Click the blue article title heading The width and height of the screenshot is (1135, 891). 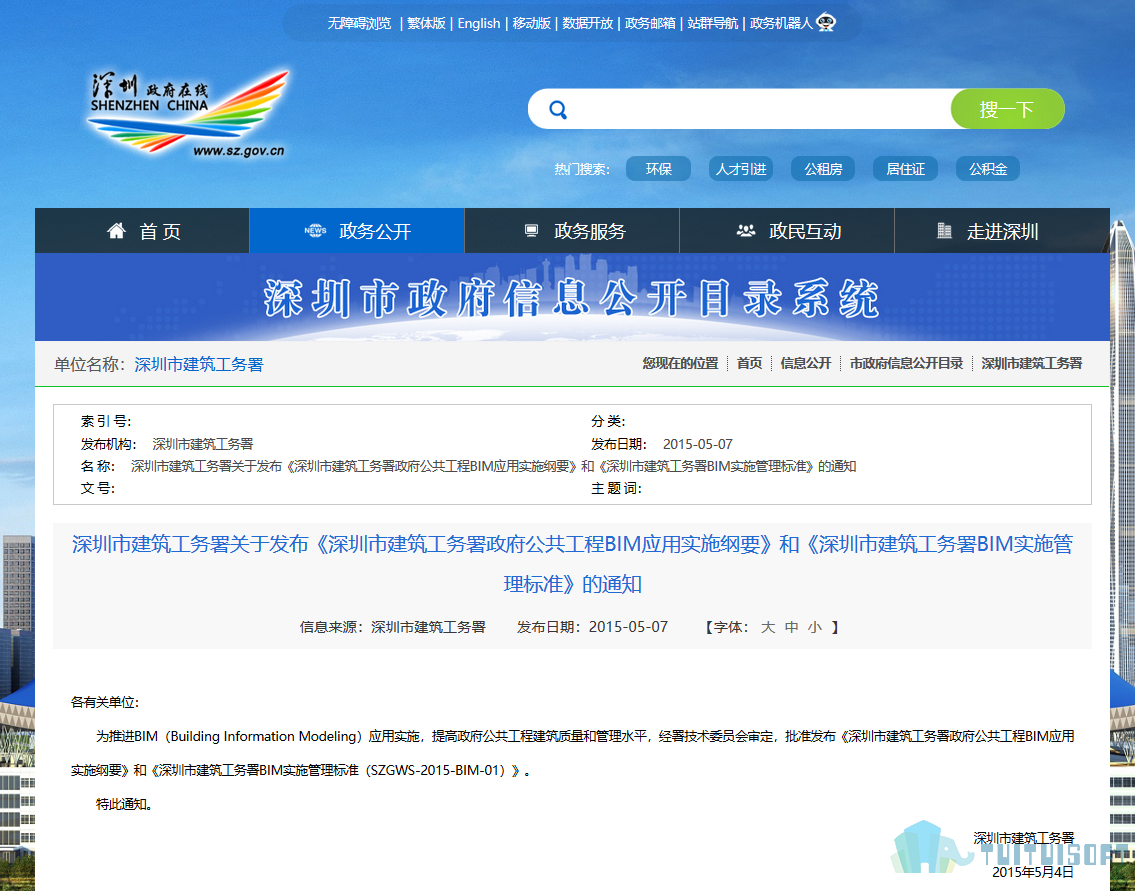click(572, 564)
